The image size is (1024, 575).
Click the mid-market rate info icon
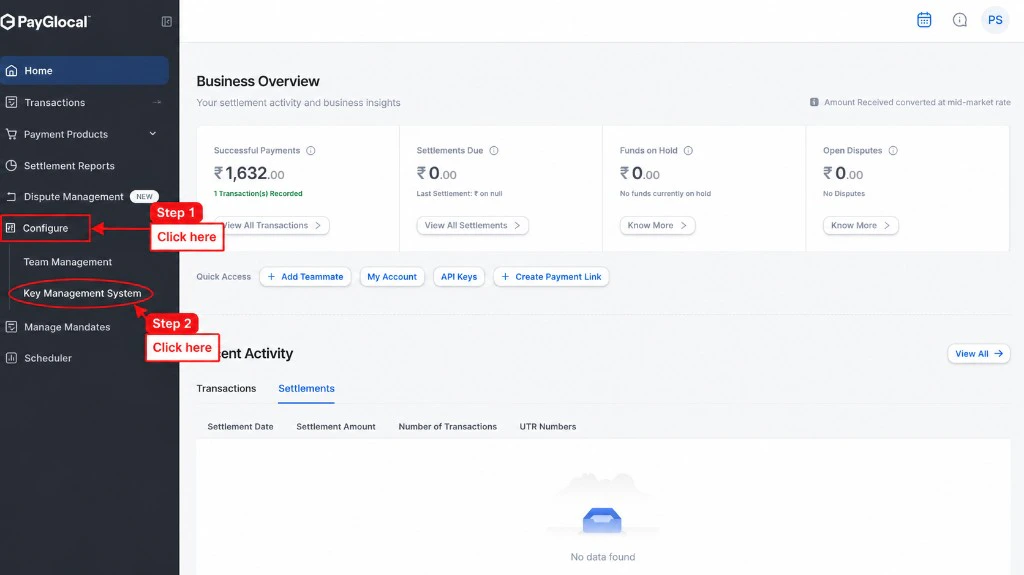point(814,102)
